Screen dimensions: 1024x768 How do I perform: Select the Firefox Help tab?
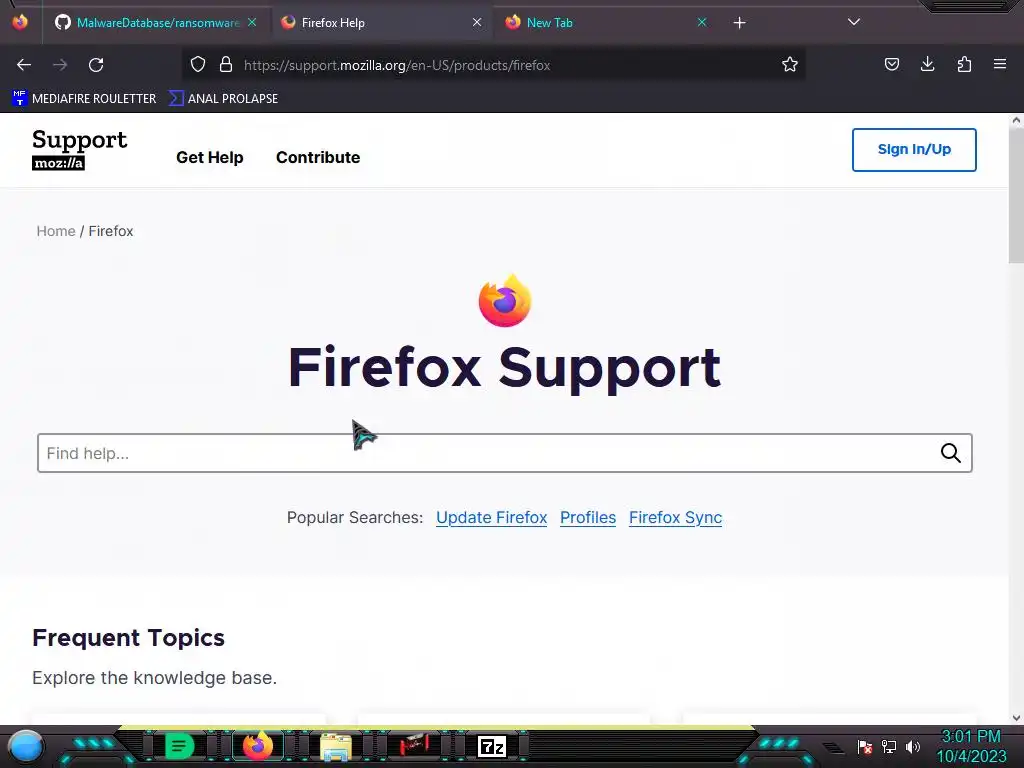[382, 23]
